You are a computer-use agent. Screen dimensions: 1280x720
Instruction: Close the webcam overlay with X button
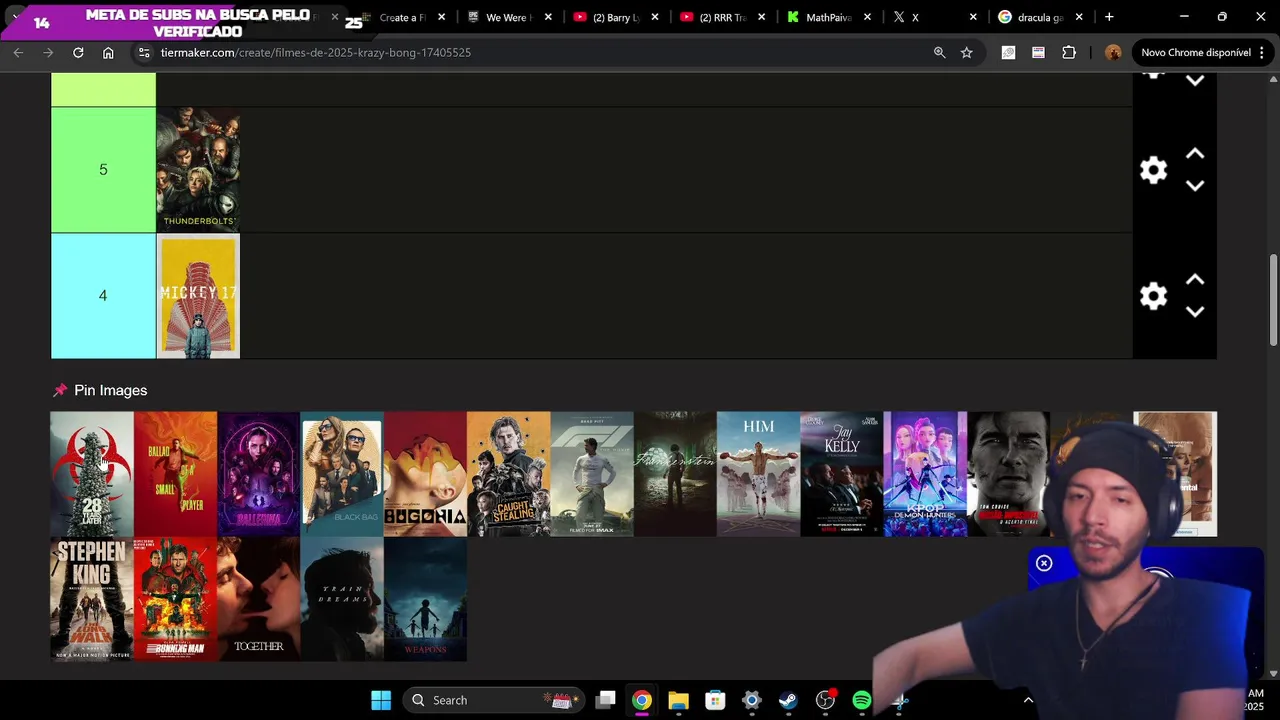pos(1044,563)
